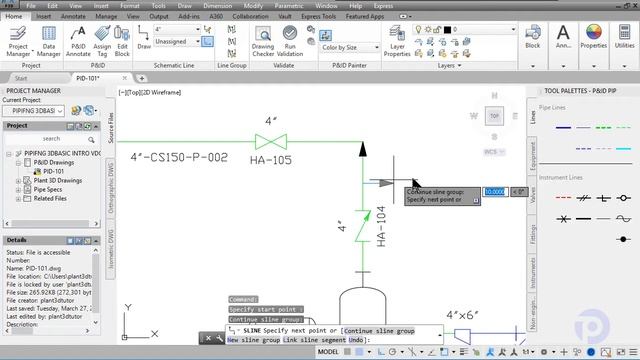Switch to the Annotate ribbon tab
Image resolution: width=640 pixels, height=360 pixels.
pos(73,16)
